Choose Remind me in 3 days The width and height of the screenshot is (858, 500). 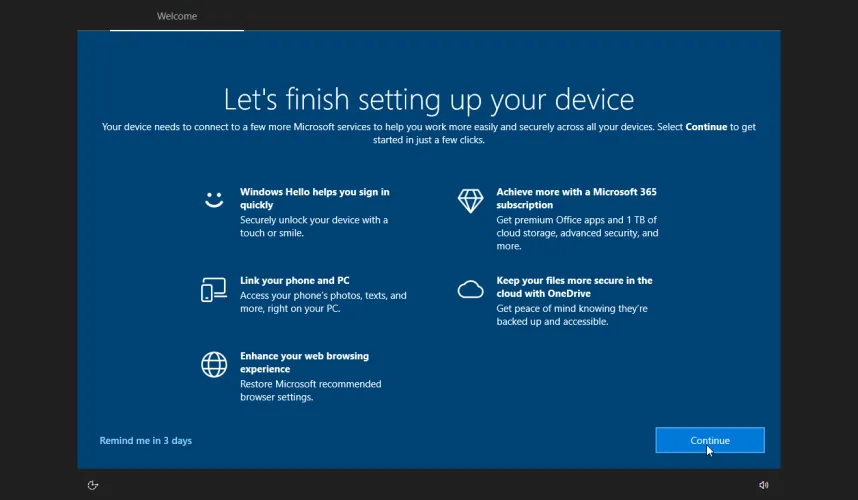145,441
